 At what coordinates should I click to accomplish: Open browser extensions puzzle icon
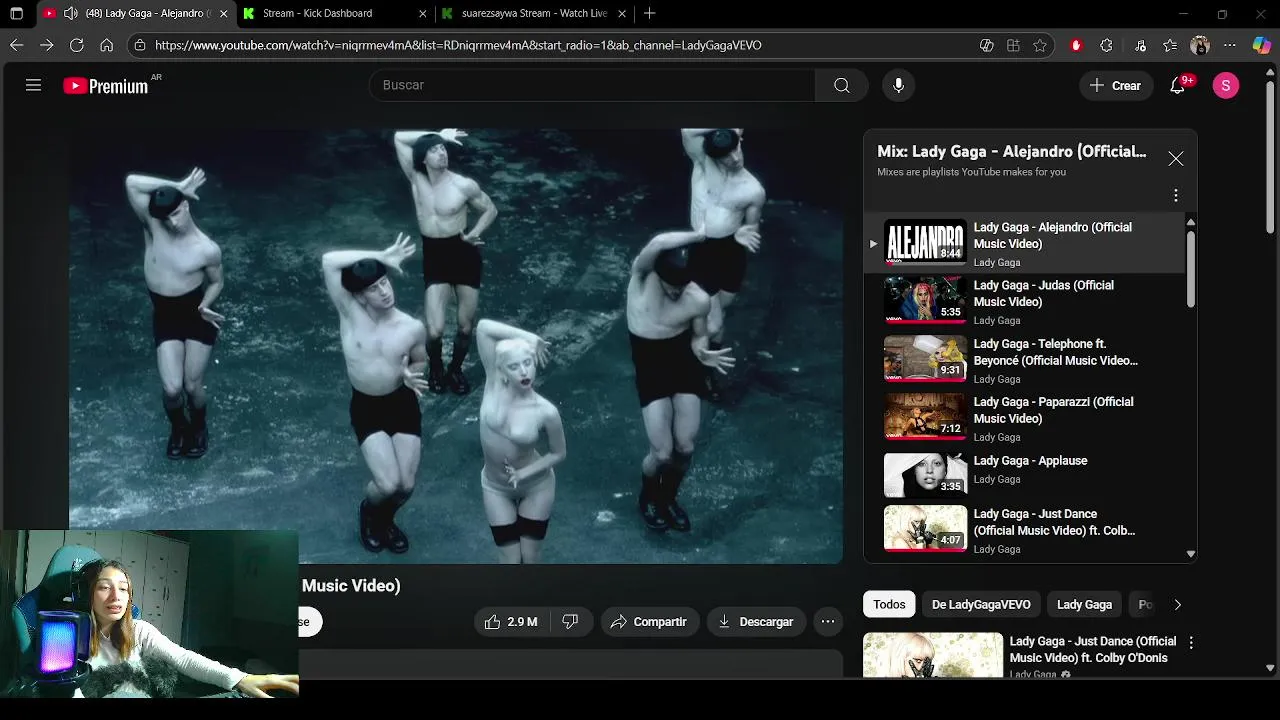tap(1106, 45)
